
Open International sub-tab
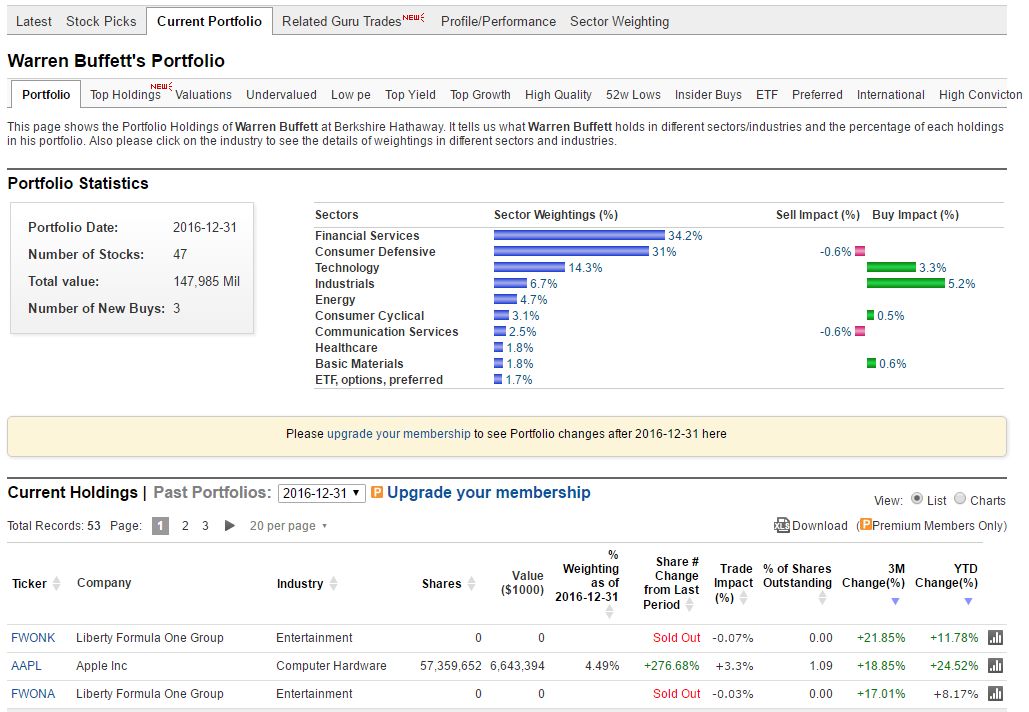tap(891, 94)
